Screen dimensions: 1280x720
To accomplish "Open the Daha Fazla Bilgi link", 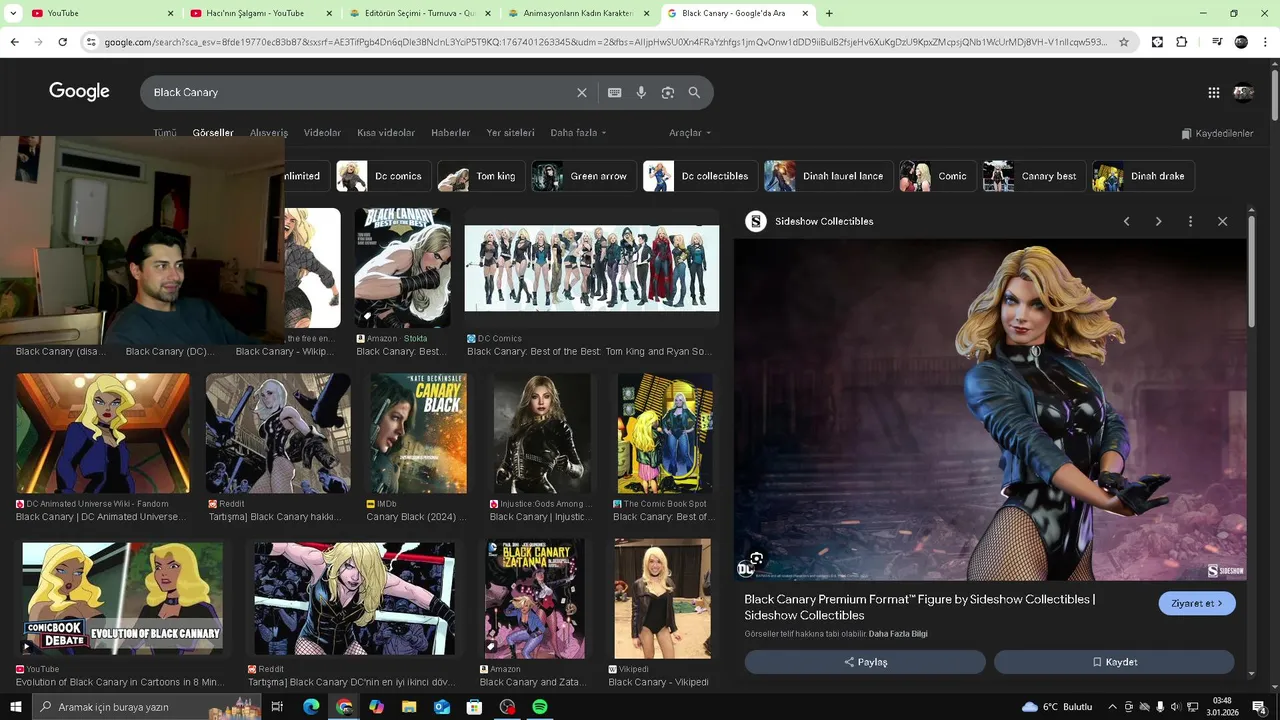I will (x=898, y=634).
